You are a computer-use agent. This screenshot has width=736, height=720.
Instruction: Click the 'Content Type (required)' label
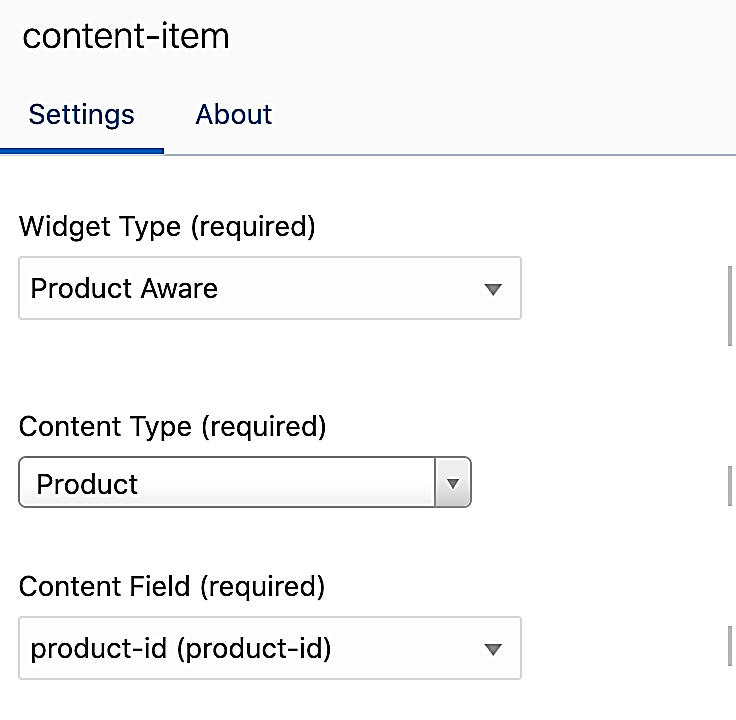coord(172,427)
